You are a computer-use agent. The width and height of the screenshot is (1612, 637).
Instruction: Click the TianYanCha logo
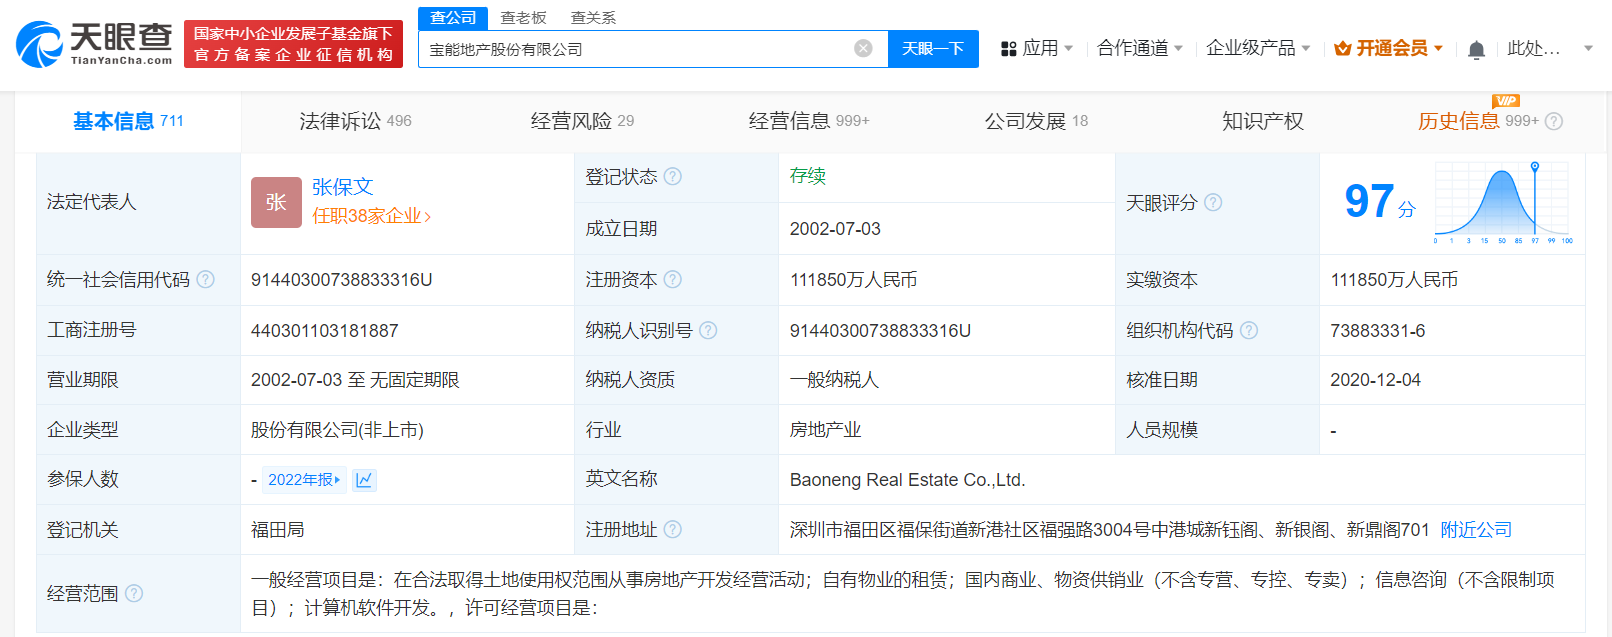95,44
